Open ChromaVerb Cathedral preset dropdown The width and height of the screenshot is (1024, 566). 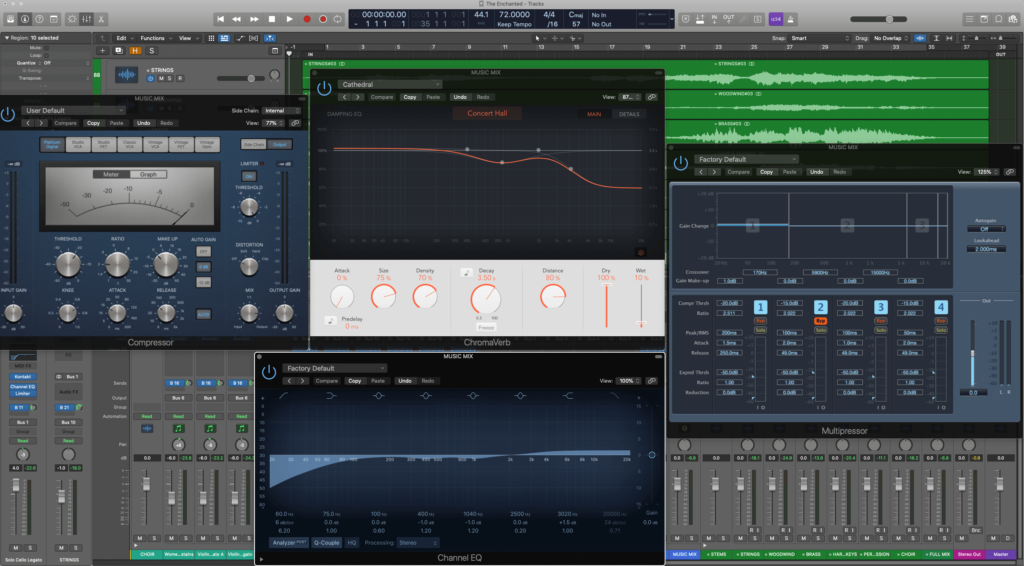coord(389,84)
